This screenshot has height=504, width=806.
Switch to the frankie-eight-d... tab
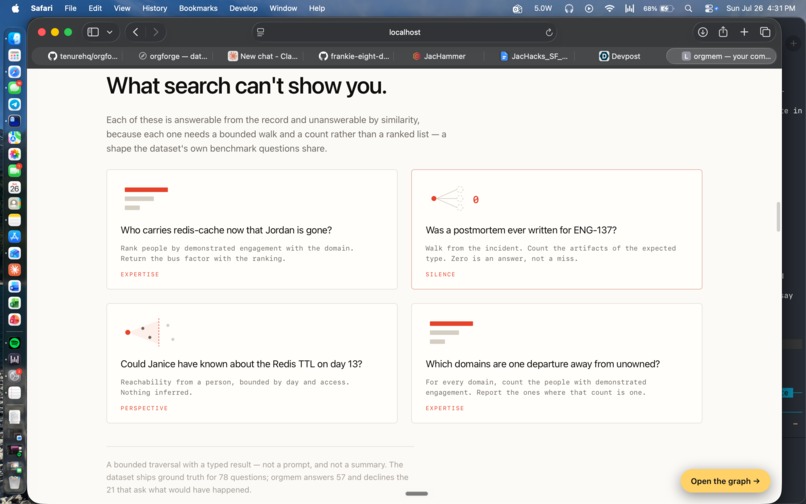tap(354, 56)
